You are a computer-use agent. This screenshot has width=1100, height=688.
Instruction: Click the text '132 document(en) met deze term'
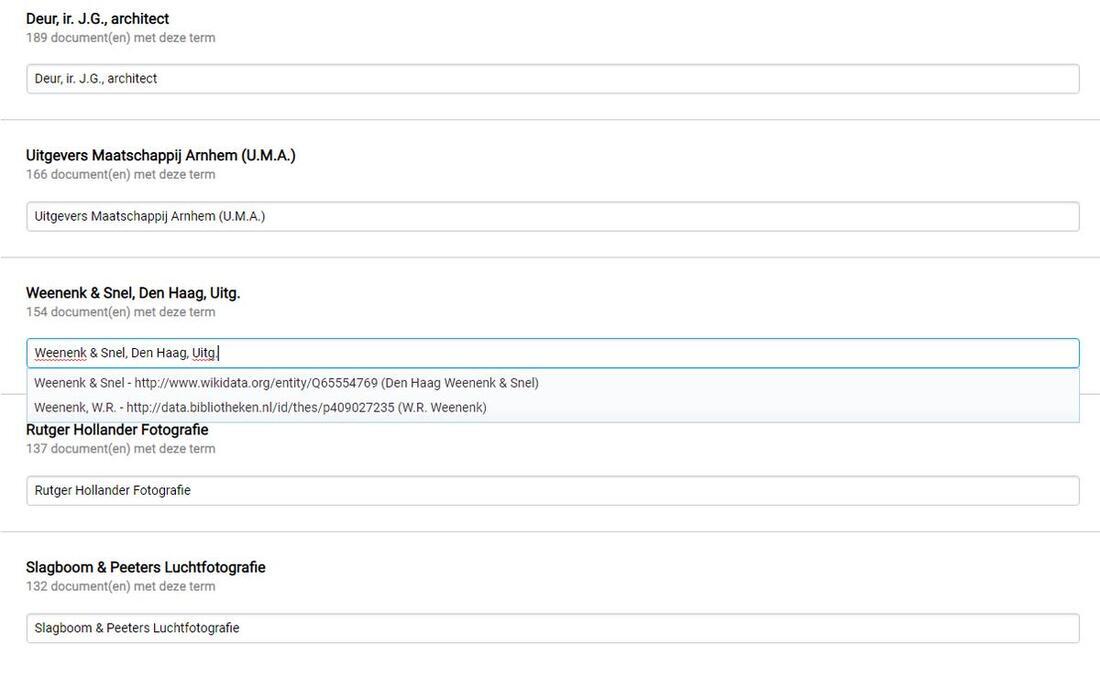[121, 586]
